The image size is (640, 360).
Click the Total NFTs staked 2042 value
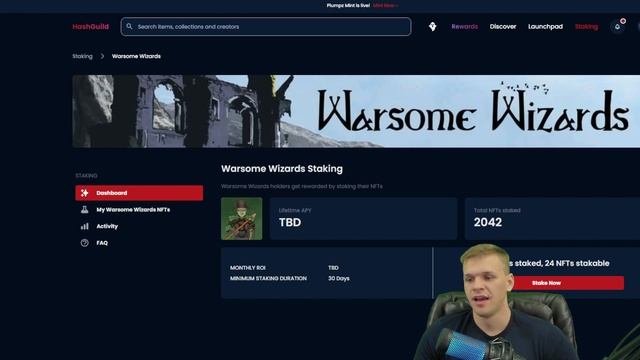tap(488, 222)
